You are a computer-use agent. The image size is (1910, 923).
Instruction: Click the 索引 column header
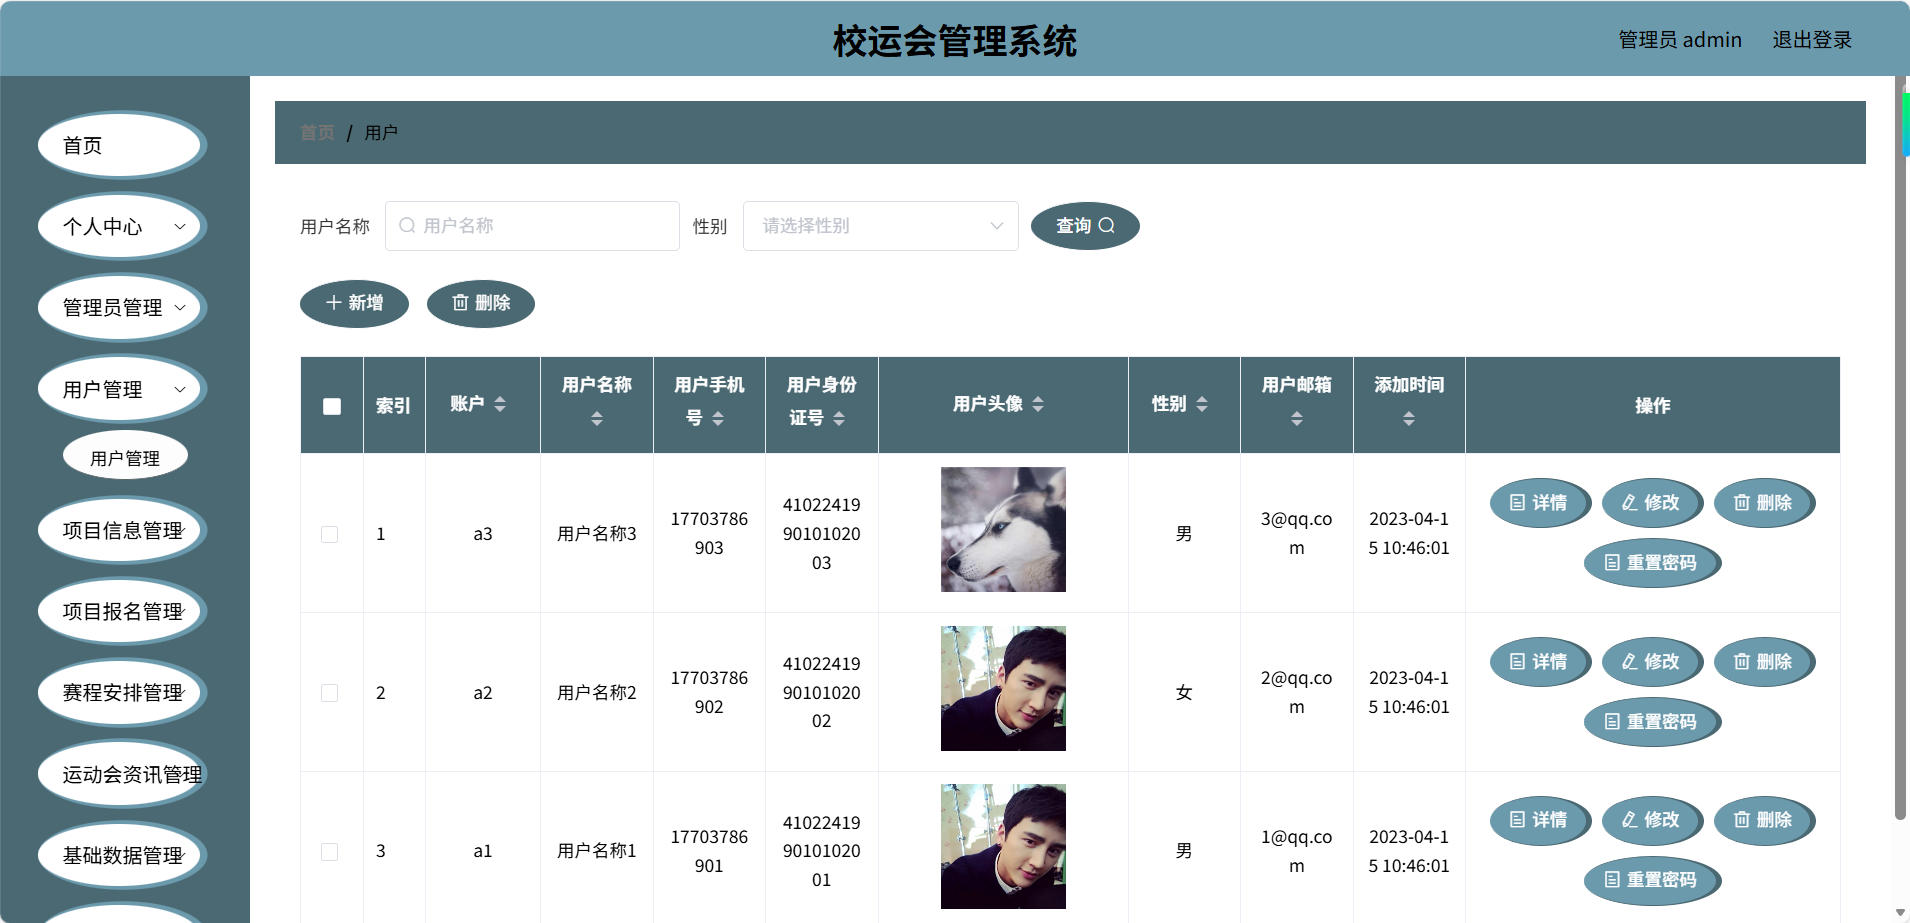393,406
